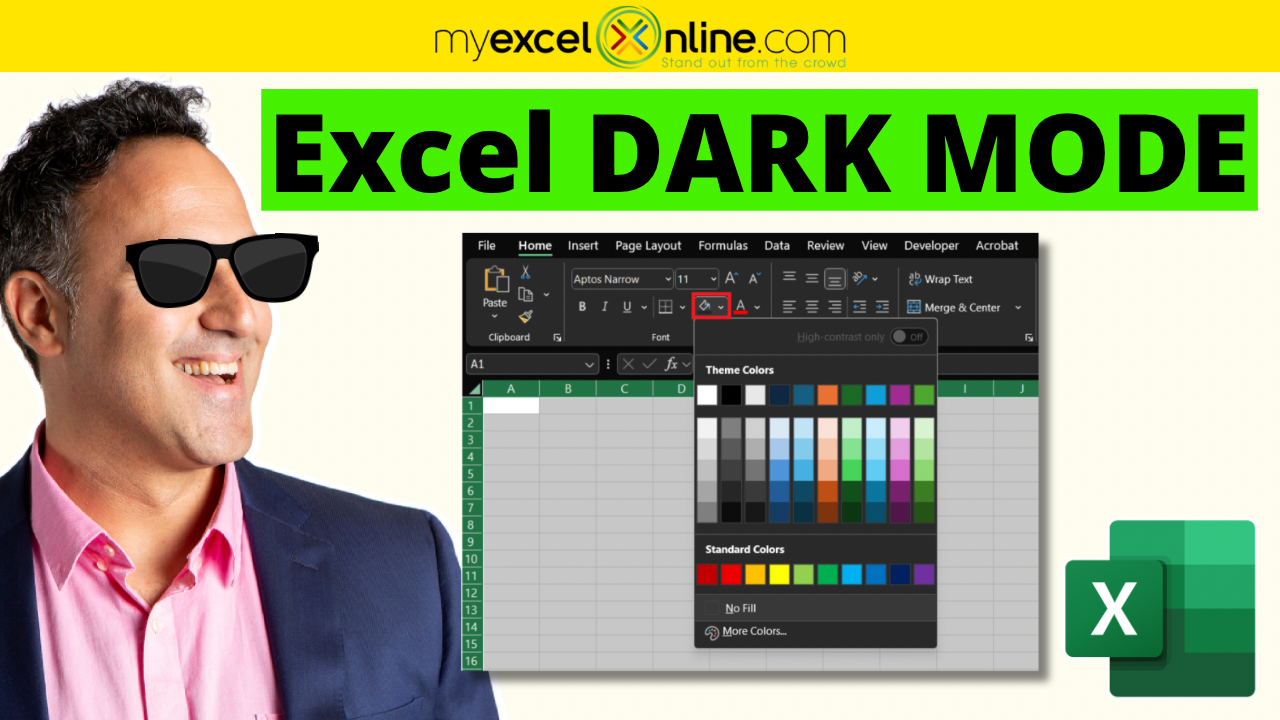Click the Fill Color paint bucket
The width and height of the screenshot is (1280, 720).
[704, 306]
